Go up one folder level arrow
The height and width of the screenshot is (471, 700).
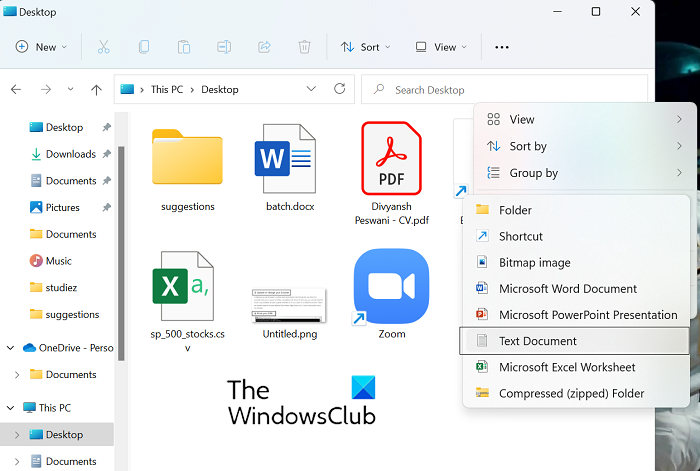pos(96,89)
